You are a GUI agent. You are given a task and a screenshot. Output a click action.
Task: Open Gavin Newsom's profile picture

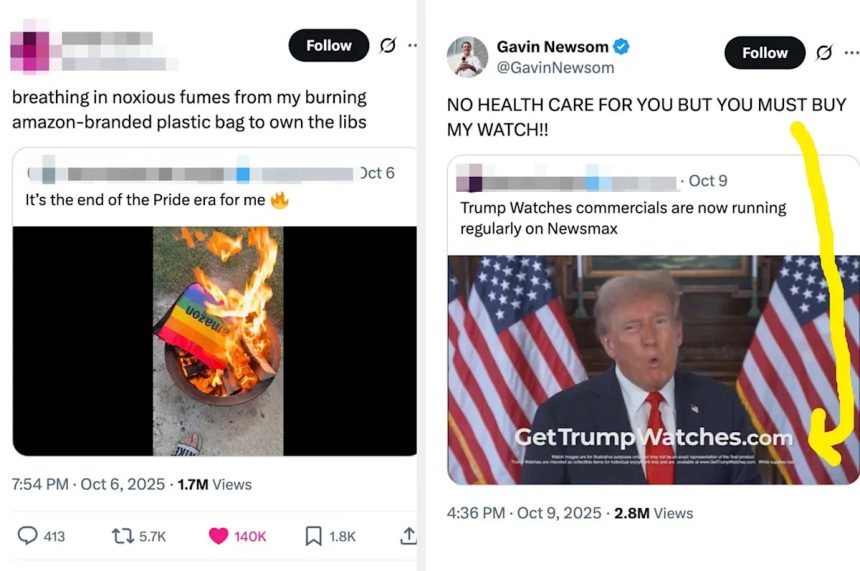point(467,57)
